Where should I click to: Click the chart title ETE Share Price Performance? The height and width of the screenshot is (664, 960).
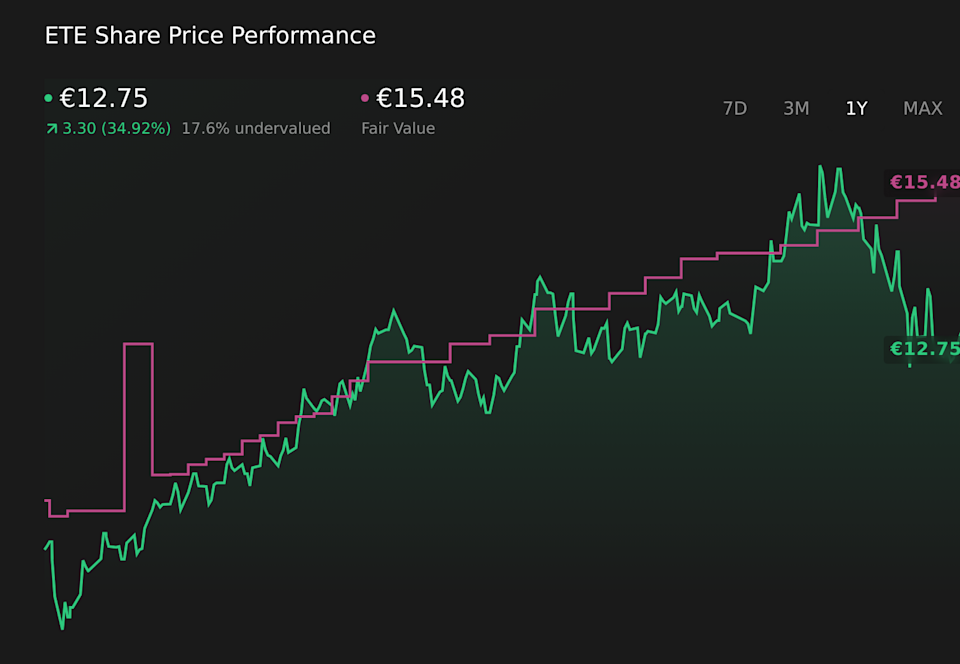[210, 35]
